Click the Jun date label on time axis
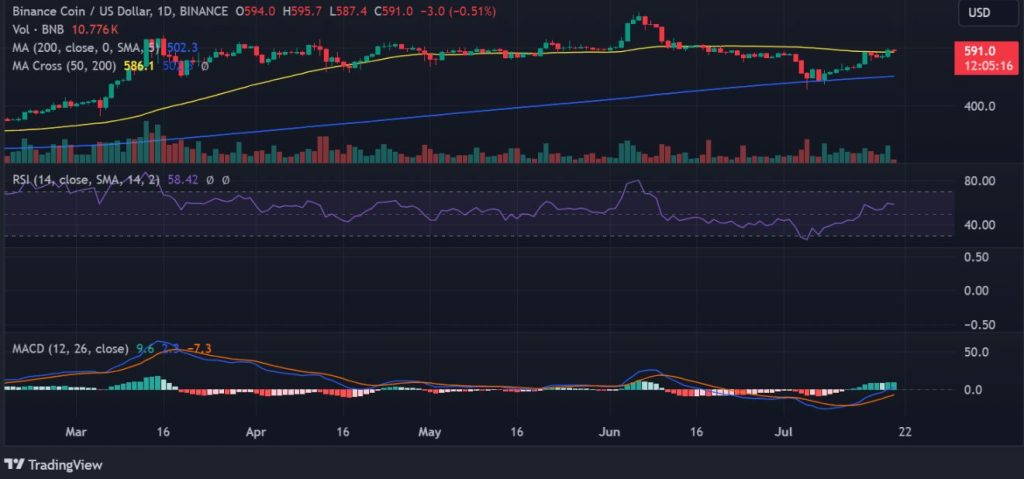Image resolution: width=1024 pixels, height=479 pixels. pos(610,432)
